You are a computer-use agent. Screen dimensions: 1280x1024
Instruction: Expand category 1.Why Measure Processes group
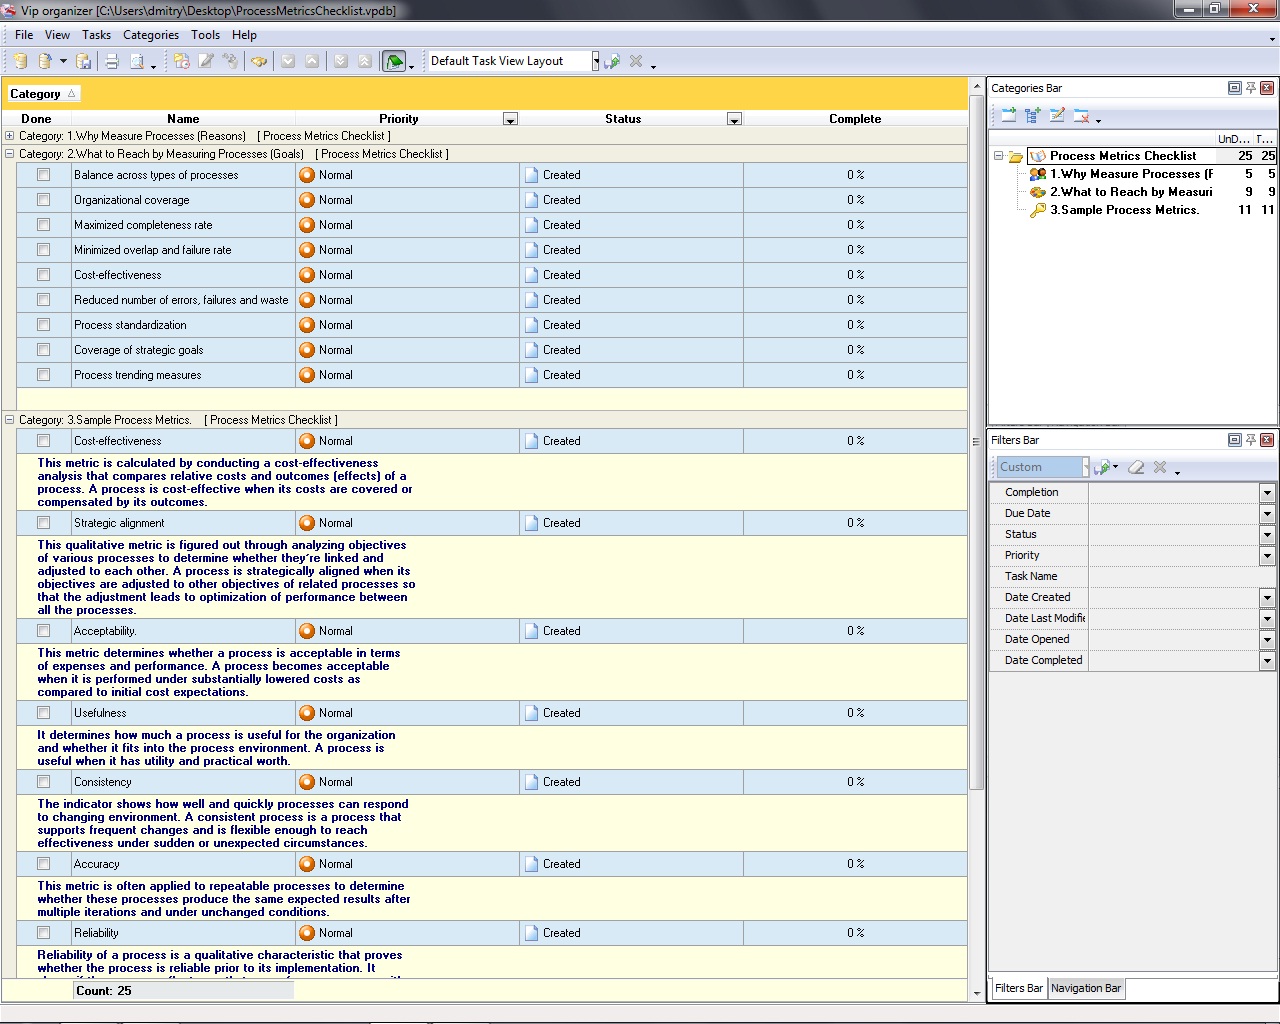10,136
